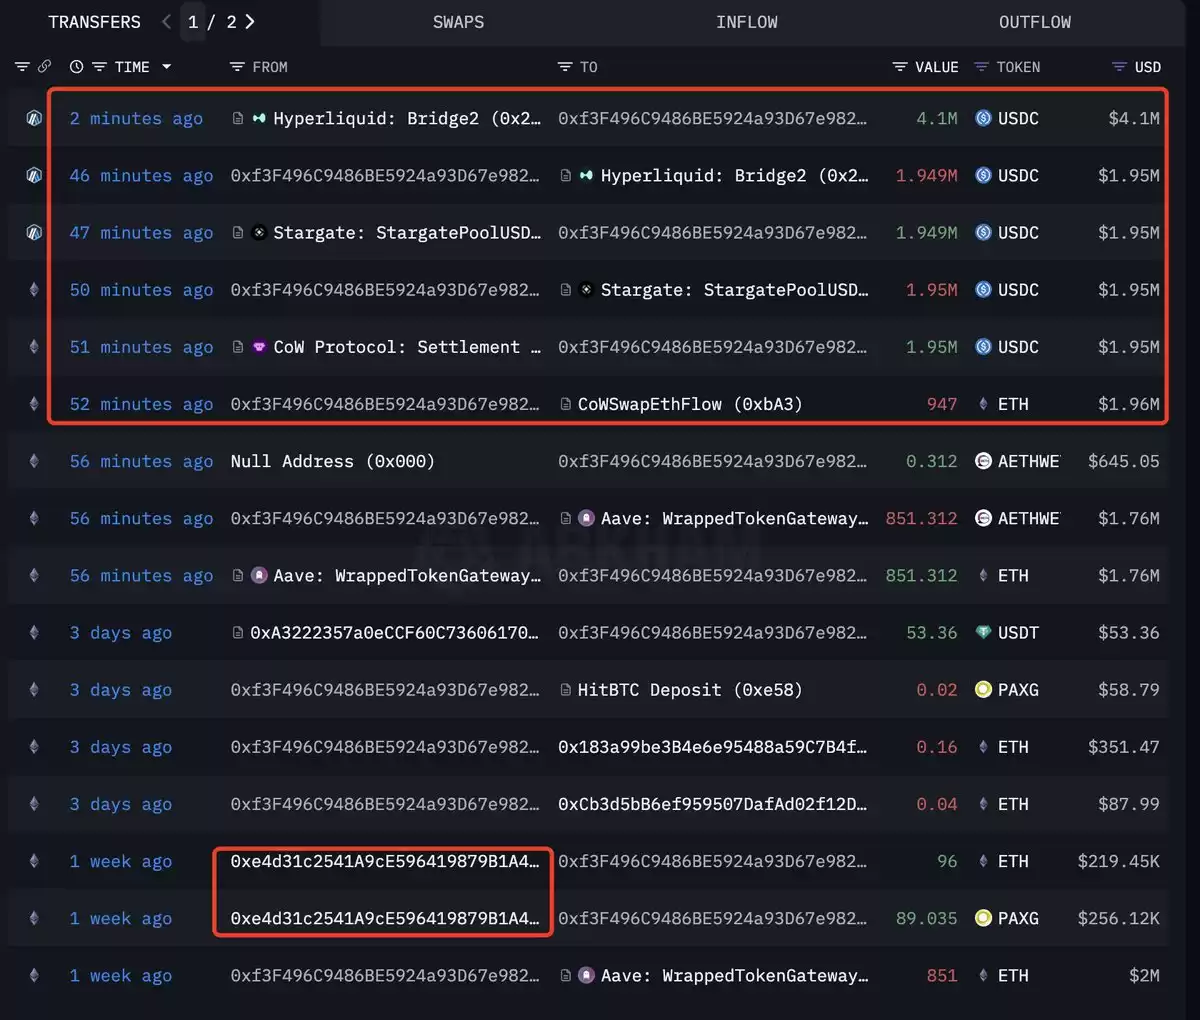Open Null Address (0x000) sender

click(x=333, y=461)
